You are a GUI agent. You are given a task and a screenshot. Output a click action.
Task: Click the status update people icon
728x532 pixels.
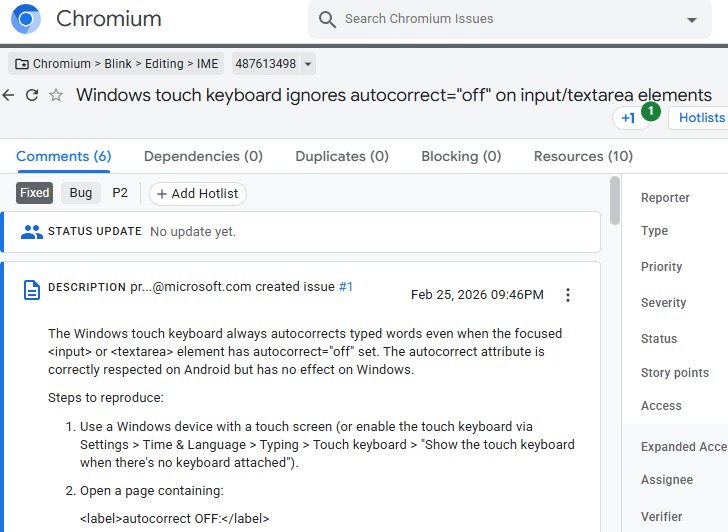32,232
